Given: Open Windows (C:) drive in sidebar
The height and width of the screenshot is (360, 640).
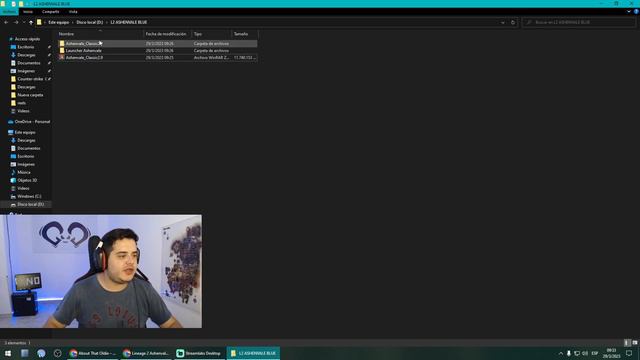Looking at the screenshot, I should tap(29, 196).
